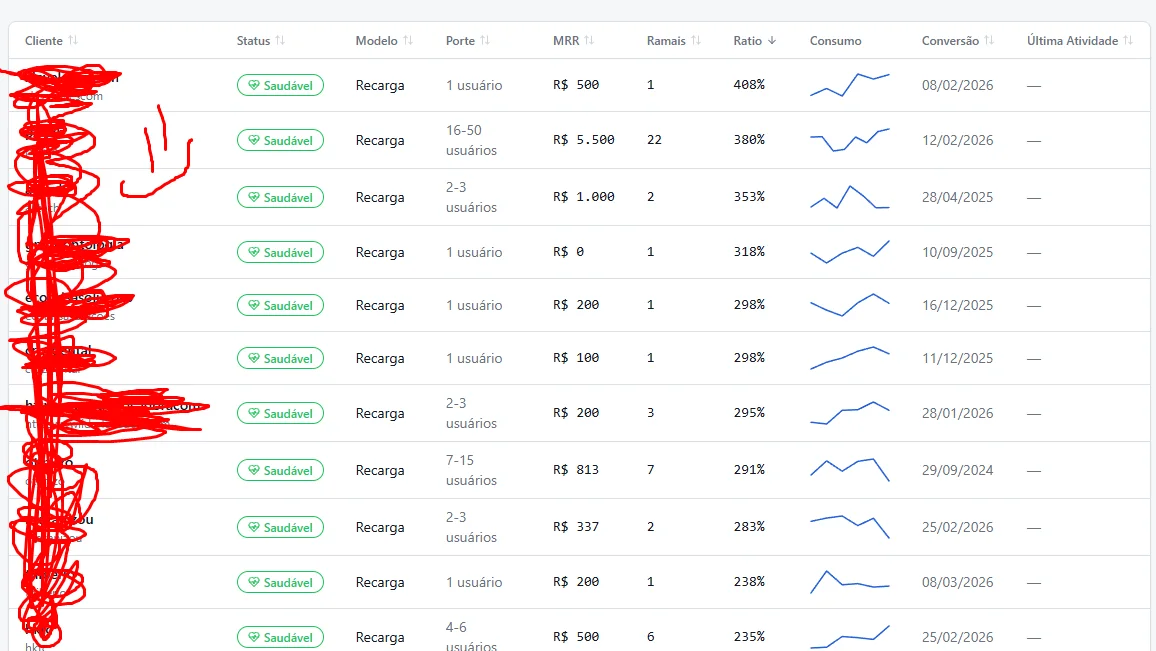Click sort icon next to Conversão
1156x651 pixels.
(x=989, y=41)
